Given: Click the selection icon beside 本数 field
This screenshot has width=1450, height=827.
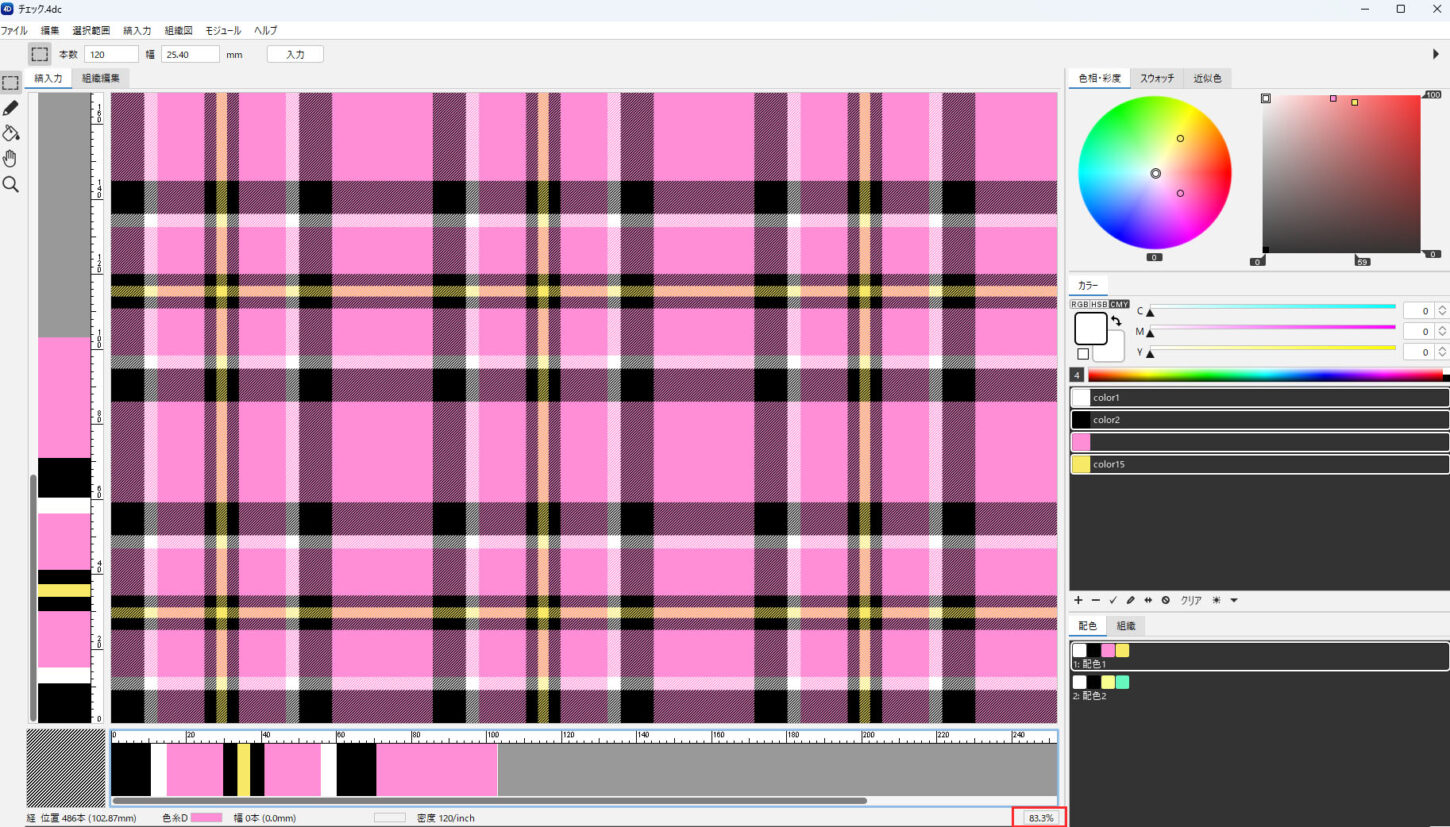Looking at the screenshot, I should click(39, 54).
